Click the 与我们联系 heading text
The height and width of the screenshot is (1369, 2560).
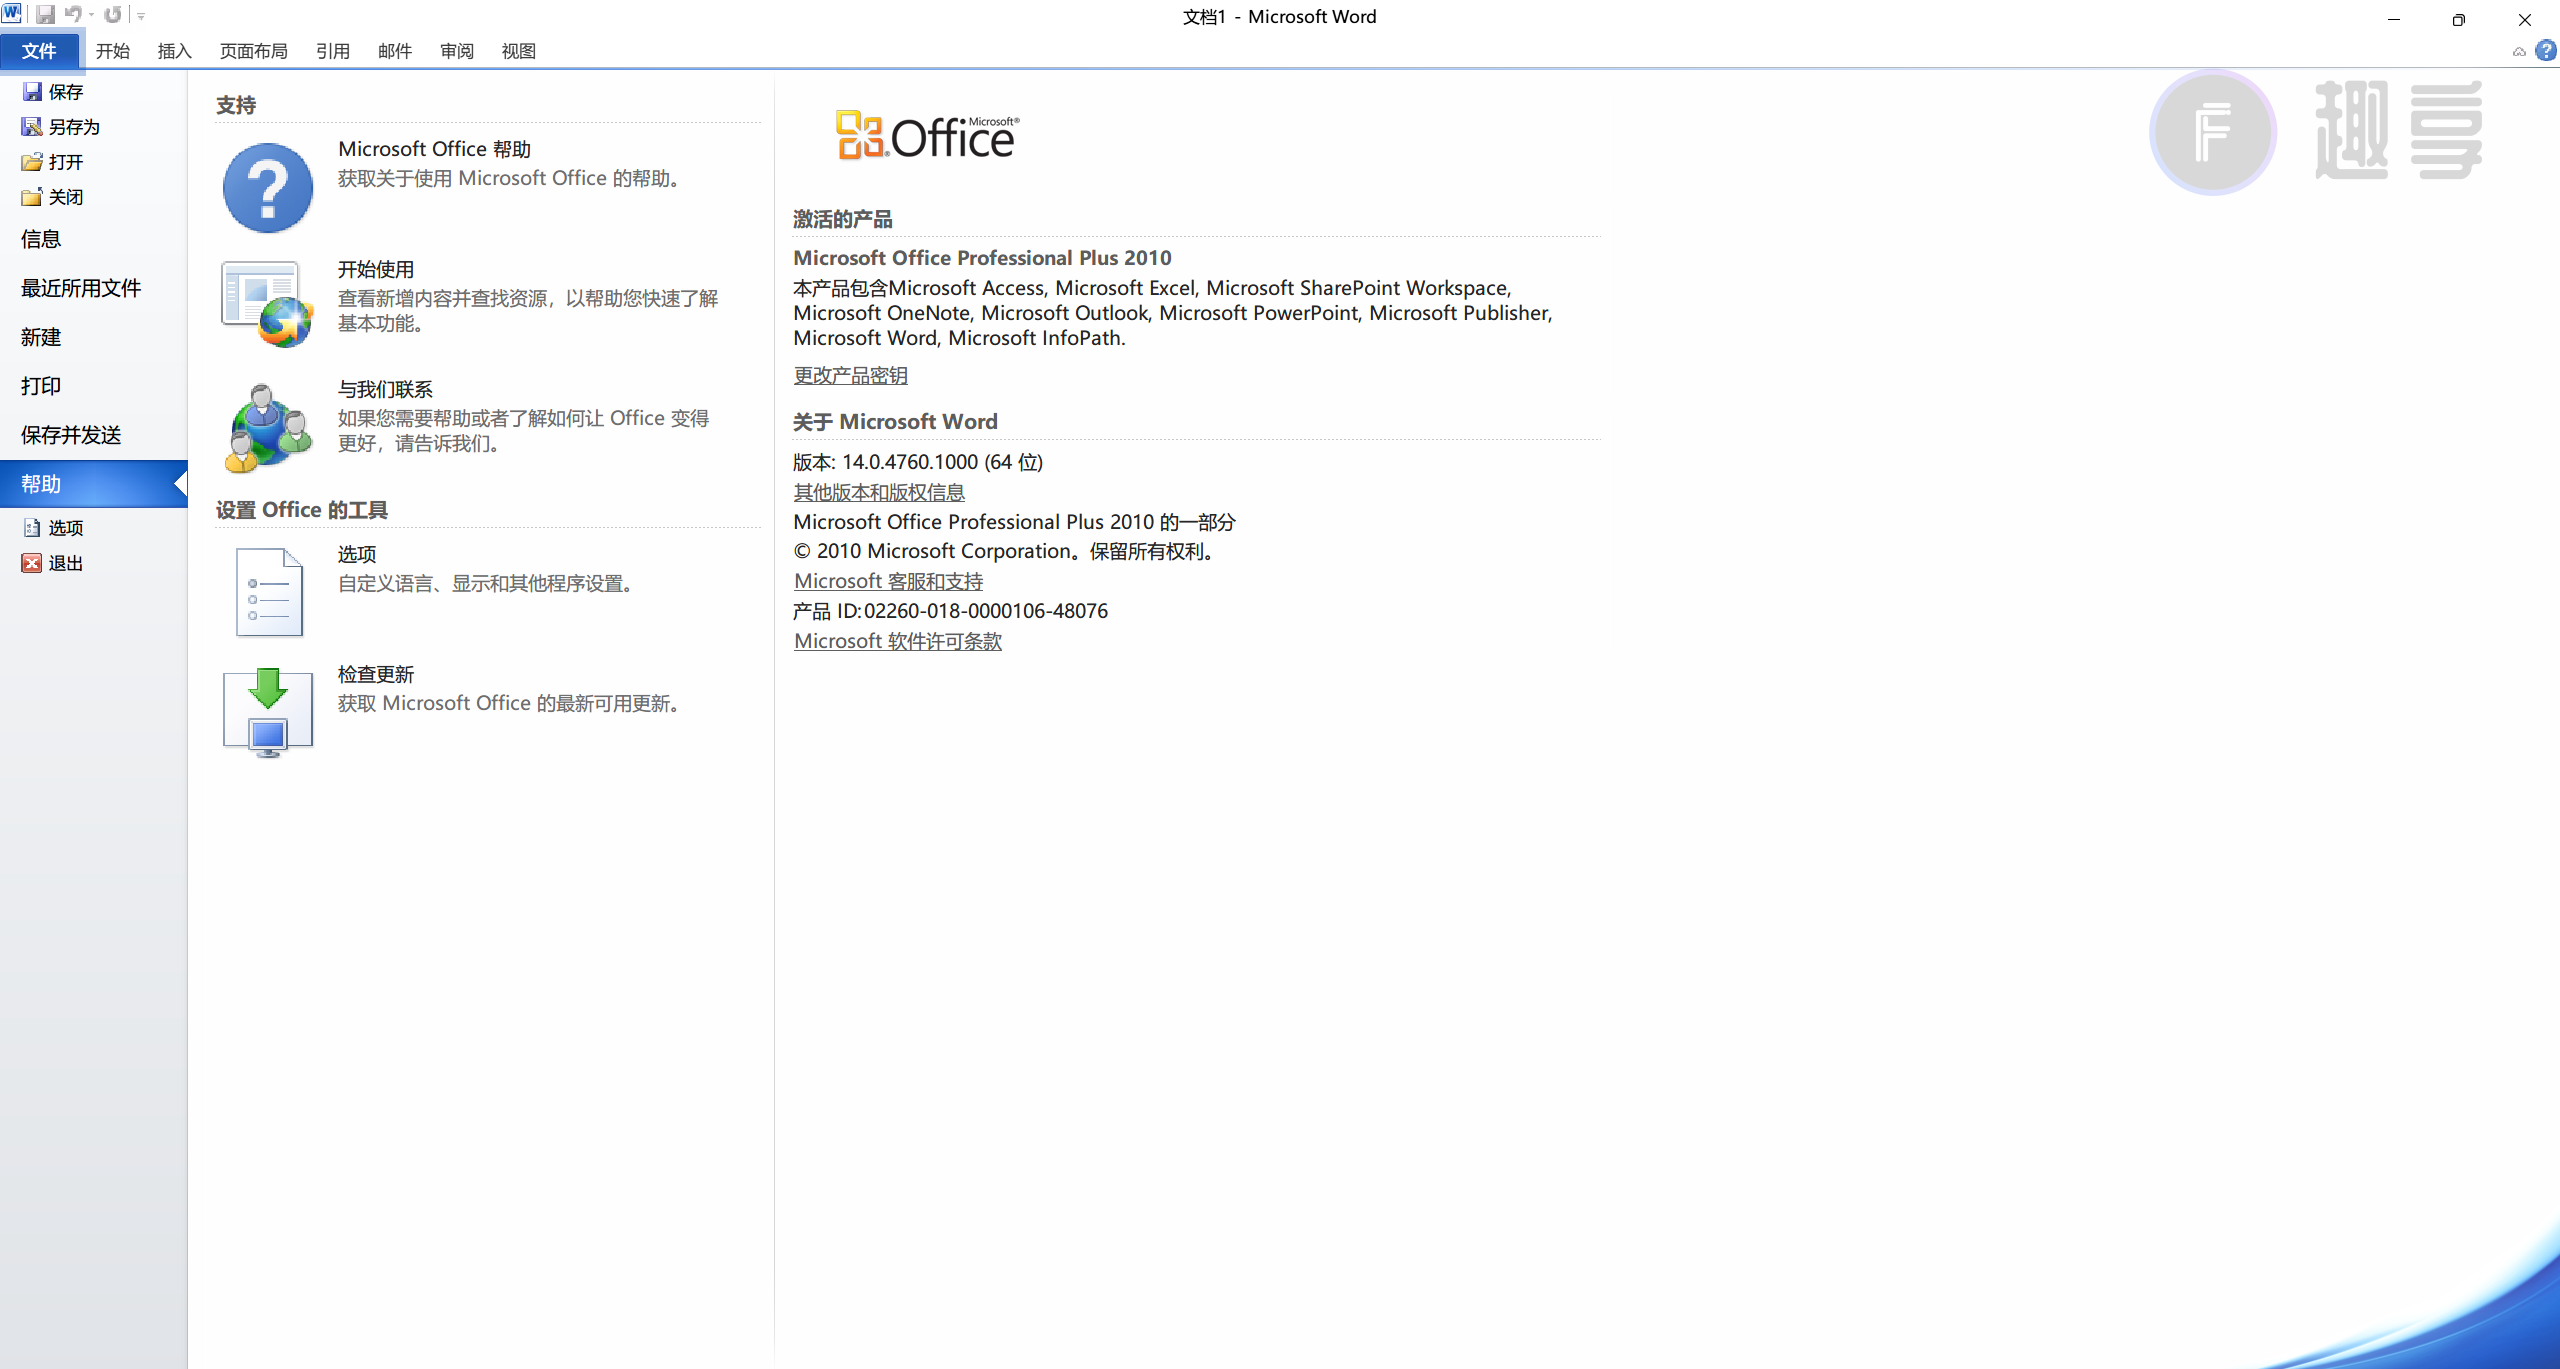pyautogui.click(x=385, y=389)
